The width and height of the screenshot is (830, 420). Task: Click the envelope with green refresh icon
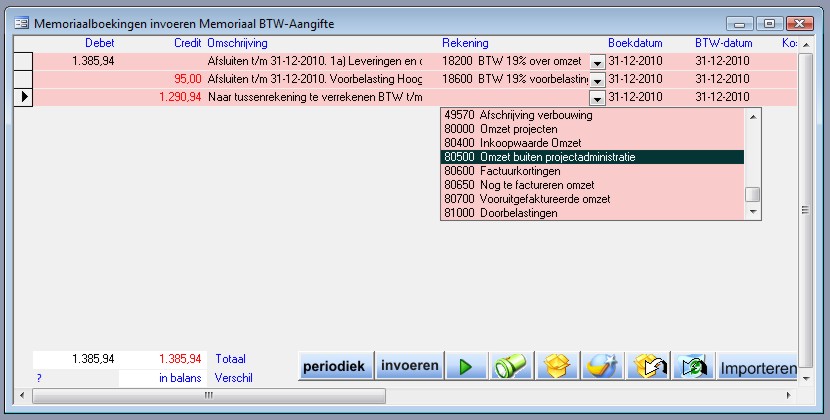[692, 367]
